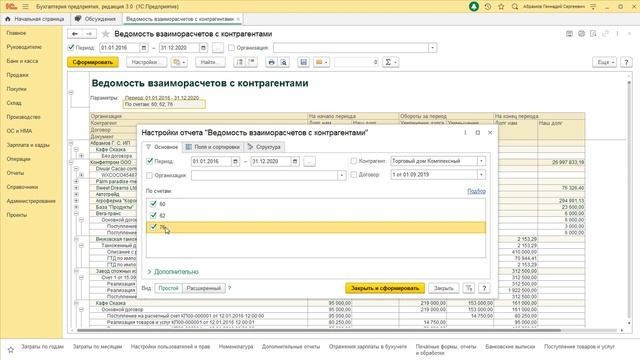Uncheck account 76 in the list
The image size is (640, 360).
coord(153,227)
